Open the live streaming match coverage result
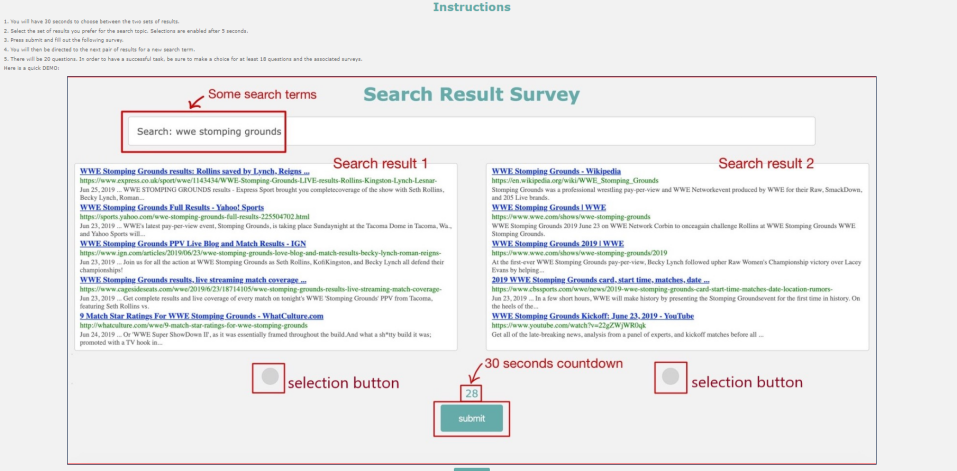 pyautogui.click(x=193, y=279)
